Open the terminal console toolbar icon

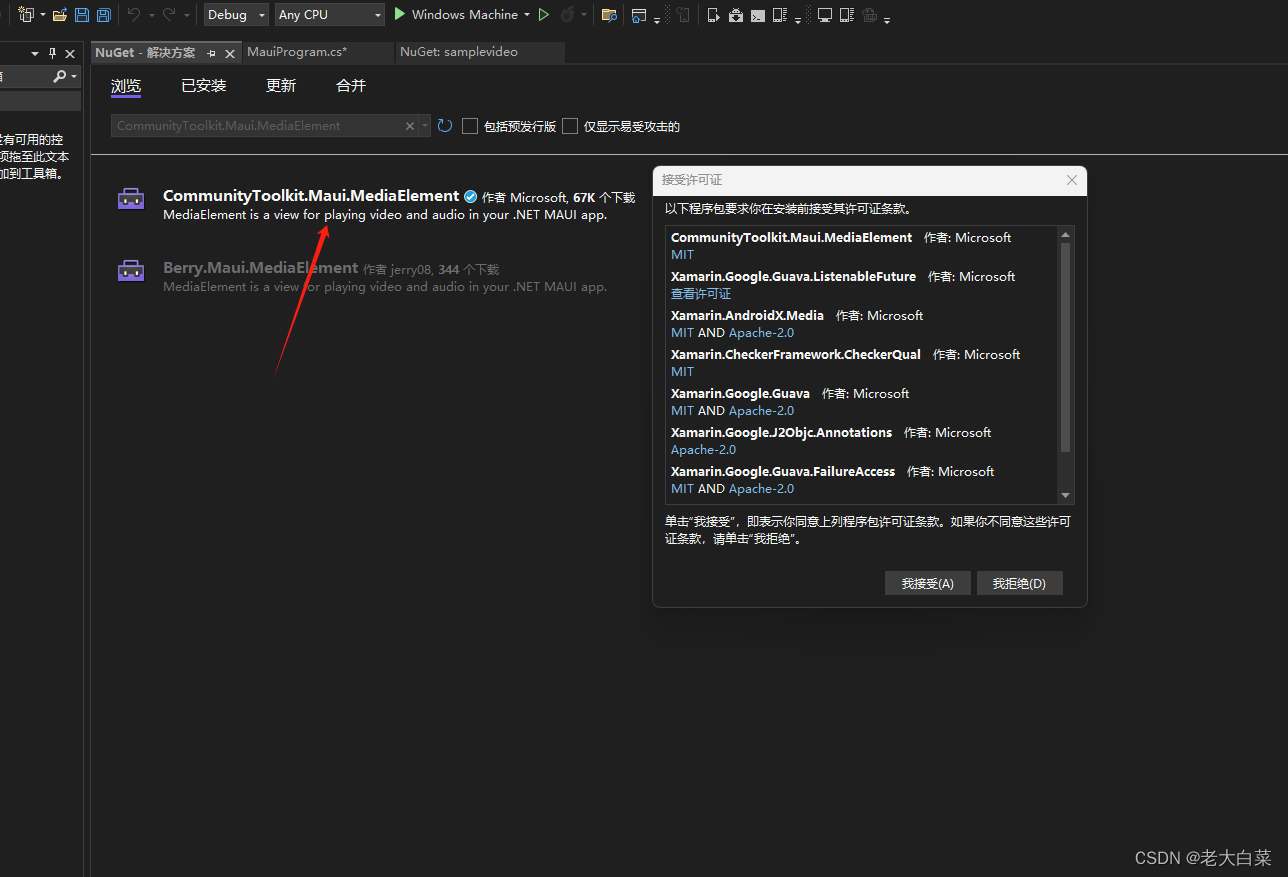point(758,14)
